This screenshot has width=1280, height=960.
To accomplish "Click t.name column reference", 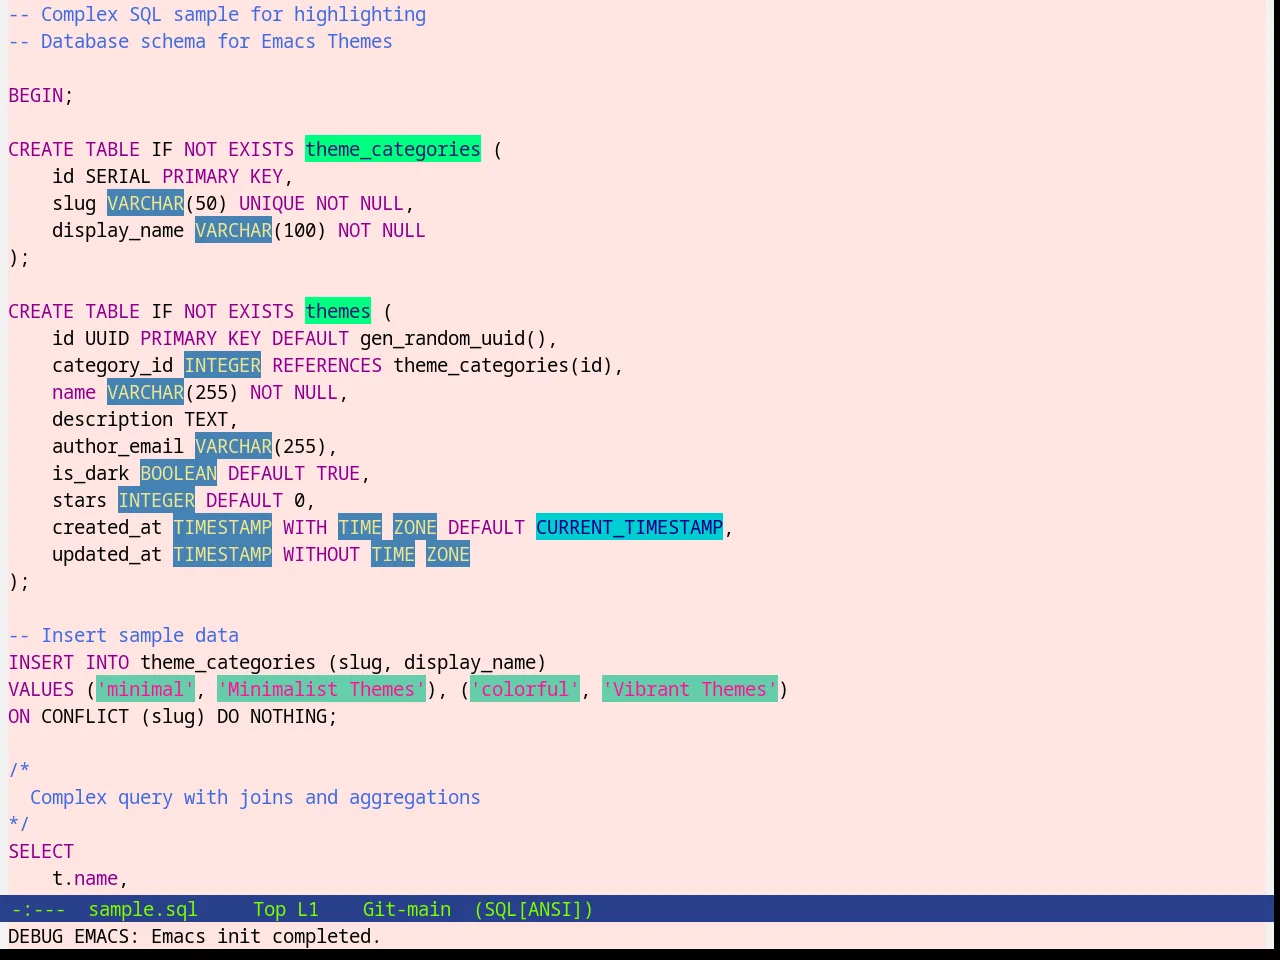I will [85, 878].
